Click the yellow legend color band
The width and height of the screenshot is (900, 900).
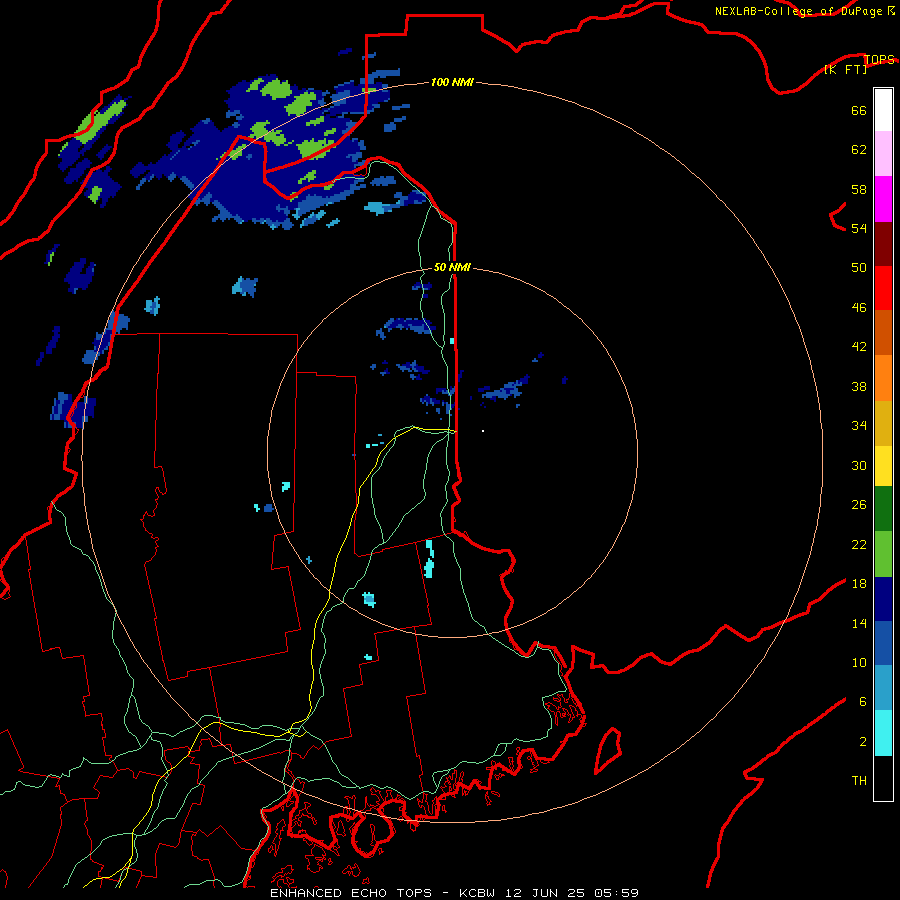pos(883,466)
